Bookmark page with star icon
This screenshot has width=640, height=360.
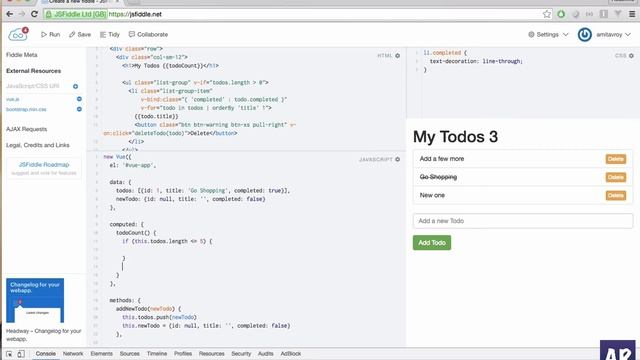pos(547,14)
